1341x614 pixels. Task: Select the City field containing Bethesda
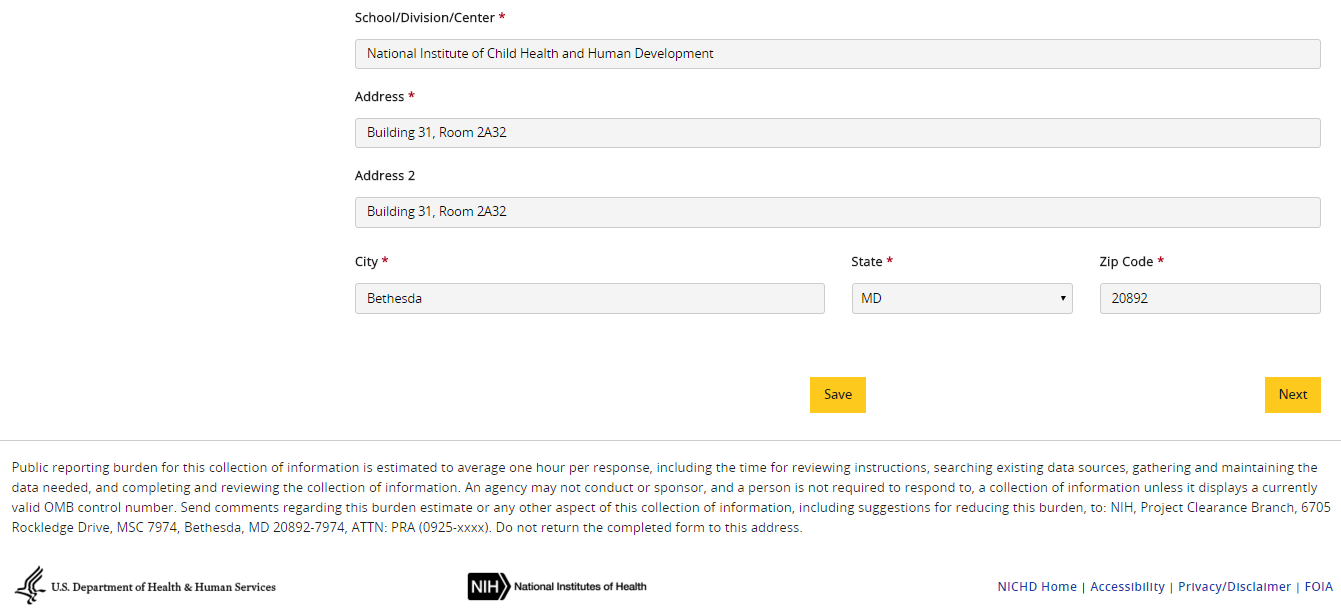click(x=589, y=298)
